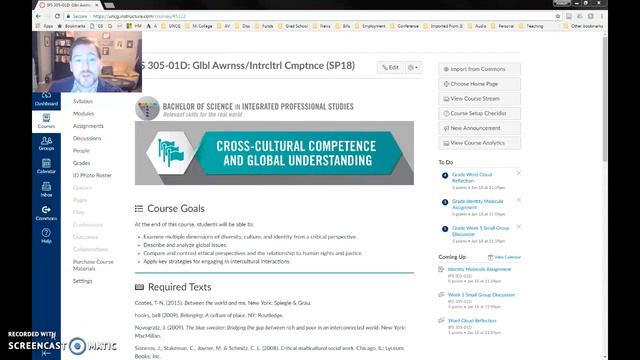This screenshot has height=360, width=640.
Task: Open Outcomes in the course menu
Action: 85,237
